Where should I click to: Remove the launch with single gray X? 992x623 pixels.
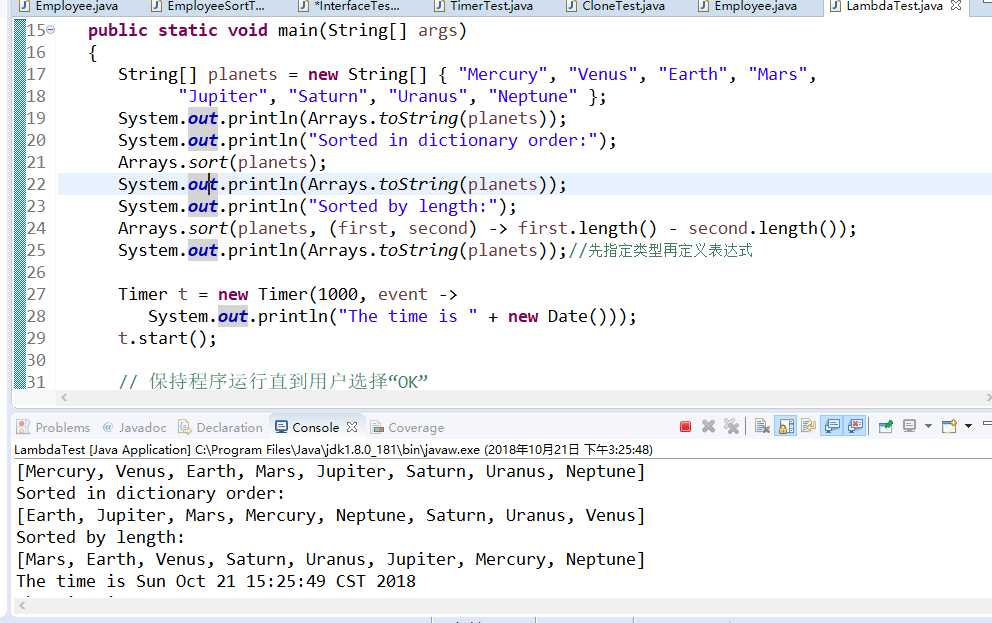pos(709,426)
